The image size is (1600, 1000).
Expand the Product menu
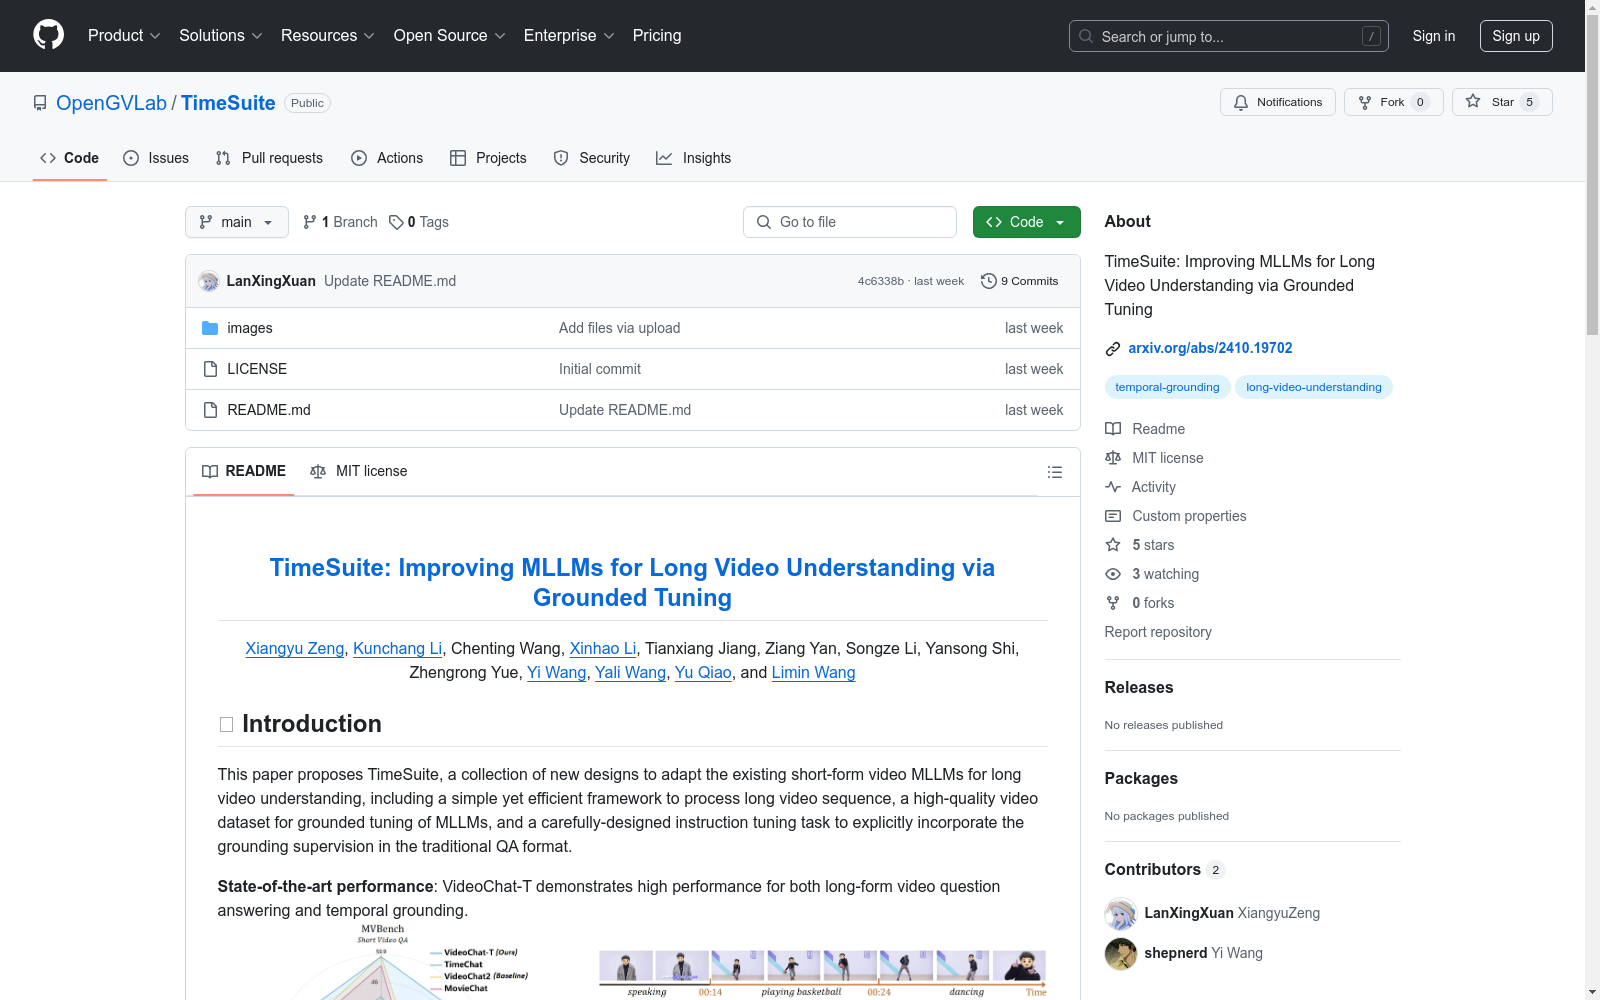[124, 35]
